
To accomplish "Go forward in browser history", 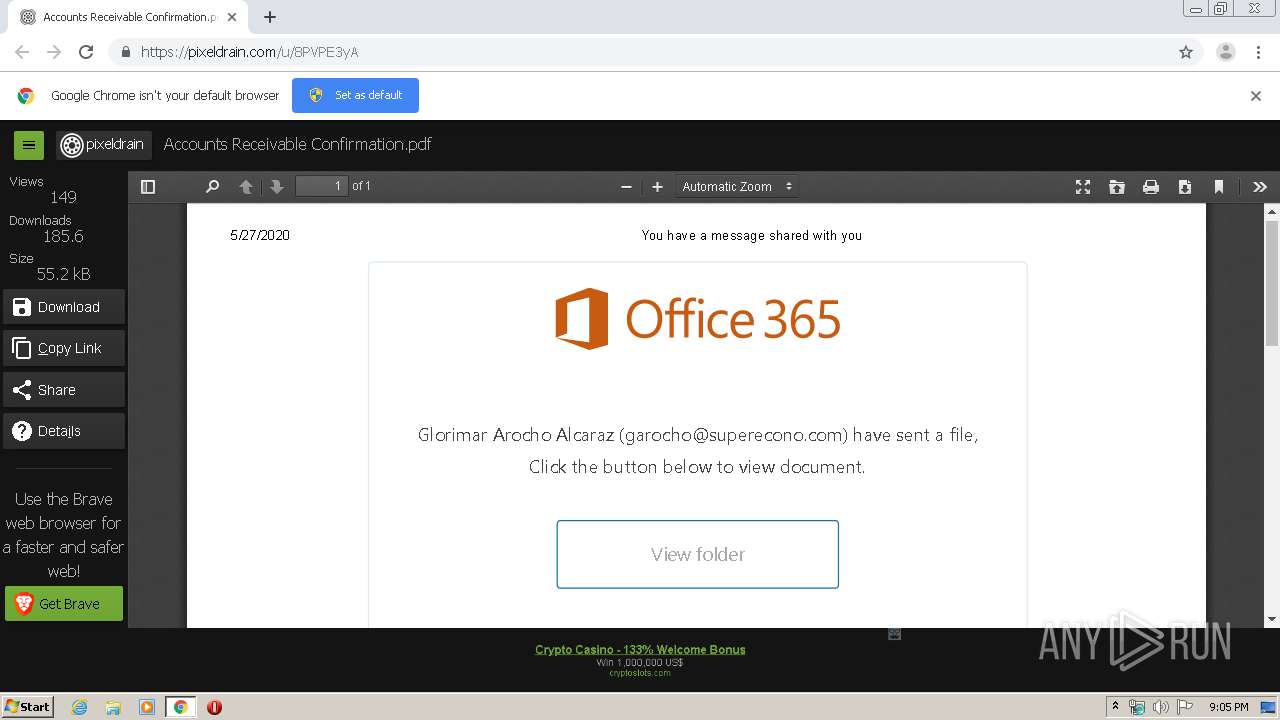I will coord(54,52).
